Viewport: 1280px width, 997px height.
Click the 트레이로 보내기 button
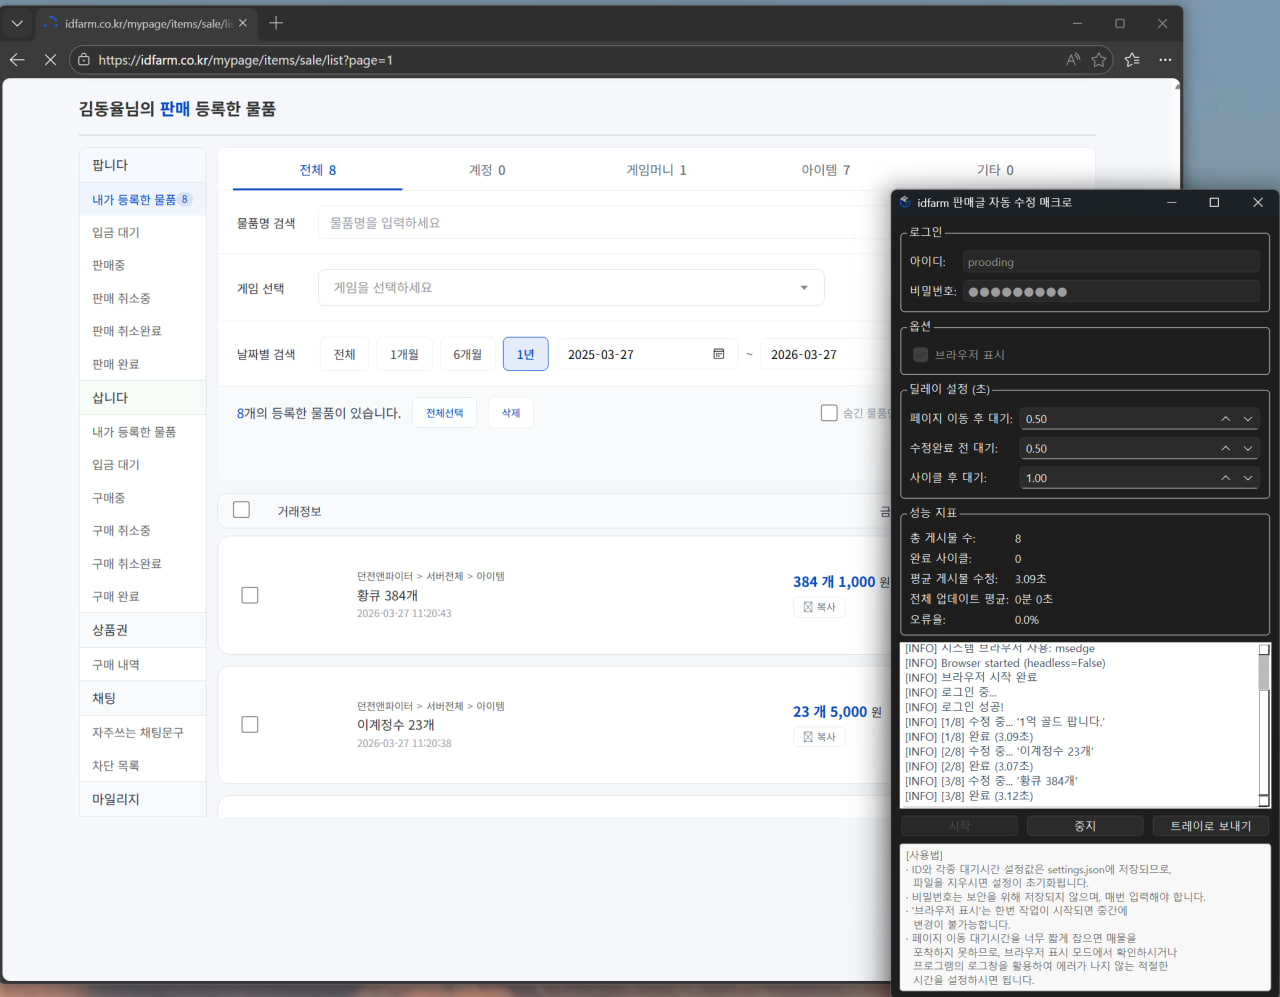point(1210,826)
